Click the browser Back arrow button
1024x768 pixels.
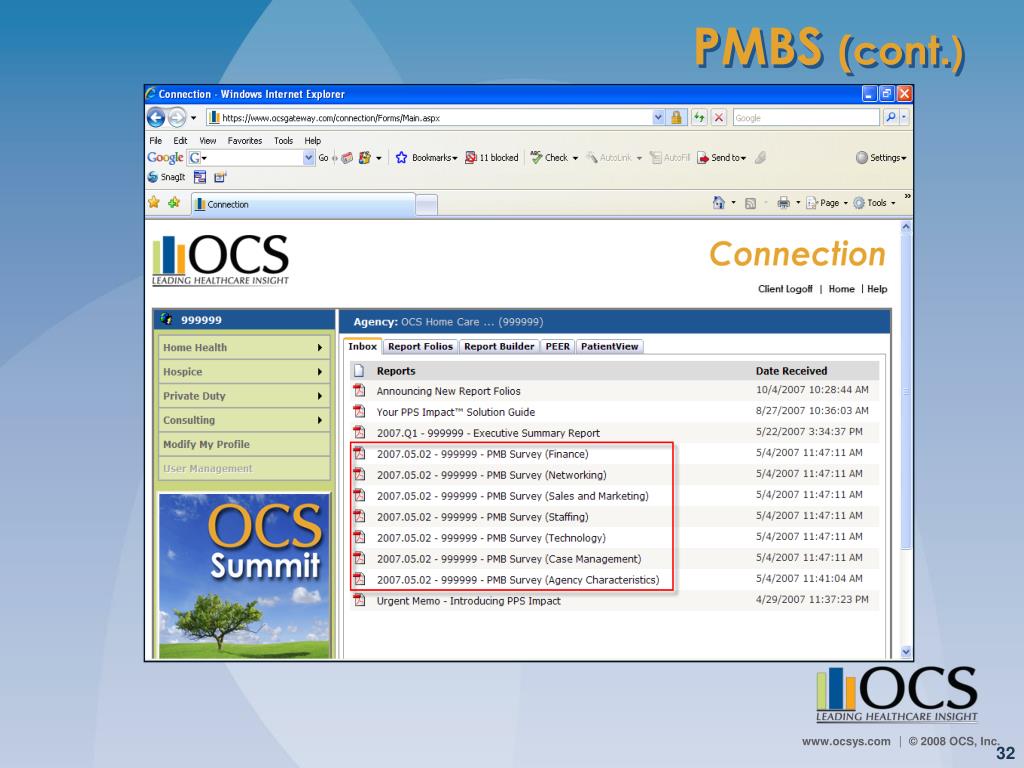click(x=156, y=118)
